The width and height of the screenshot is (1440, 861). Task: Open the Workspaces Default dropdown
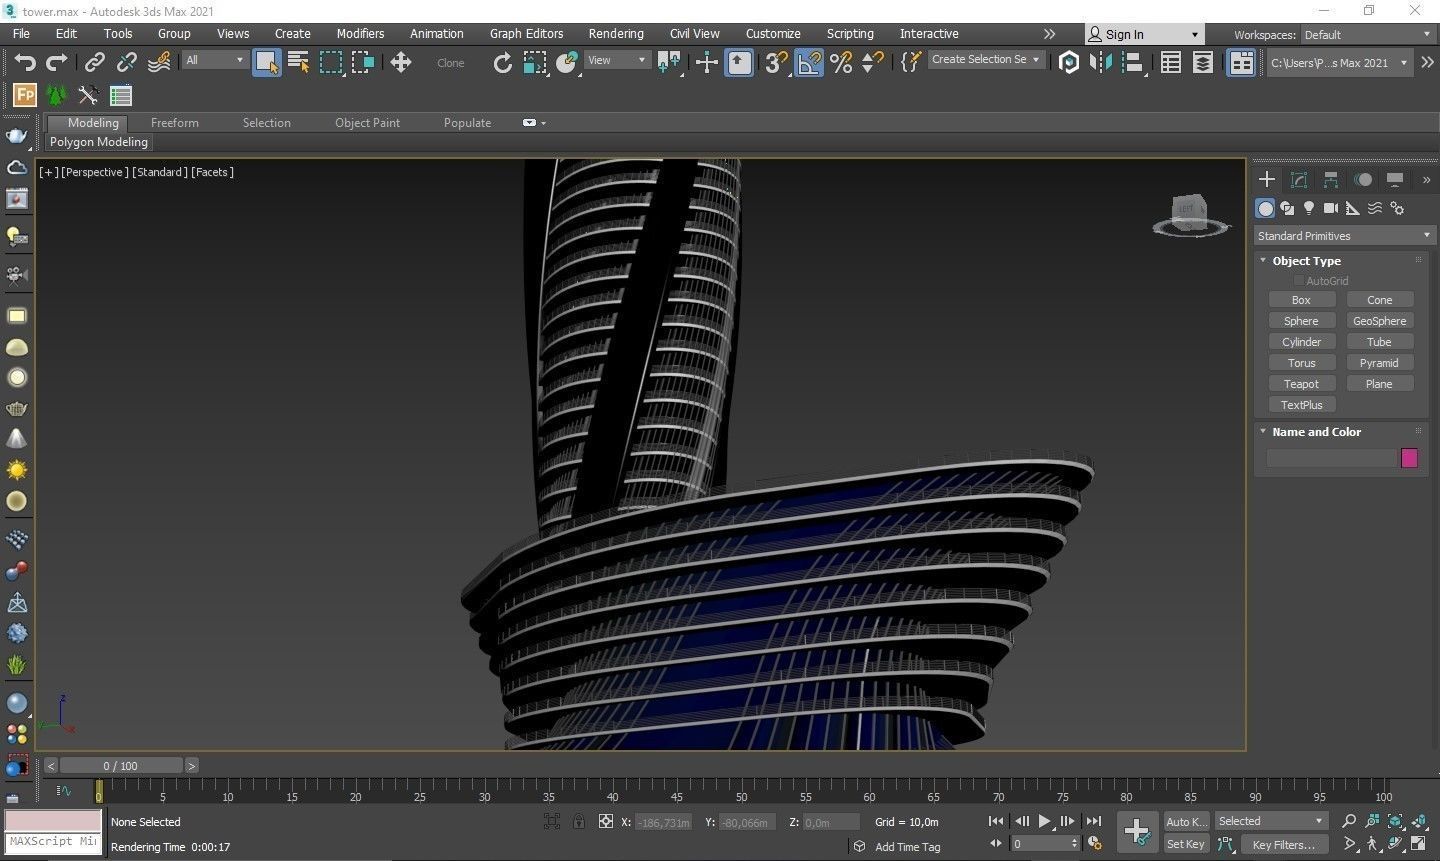(1367, 35)
